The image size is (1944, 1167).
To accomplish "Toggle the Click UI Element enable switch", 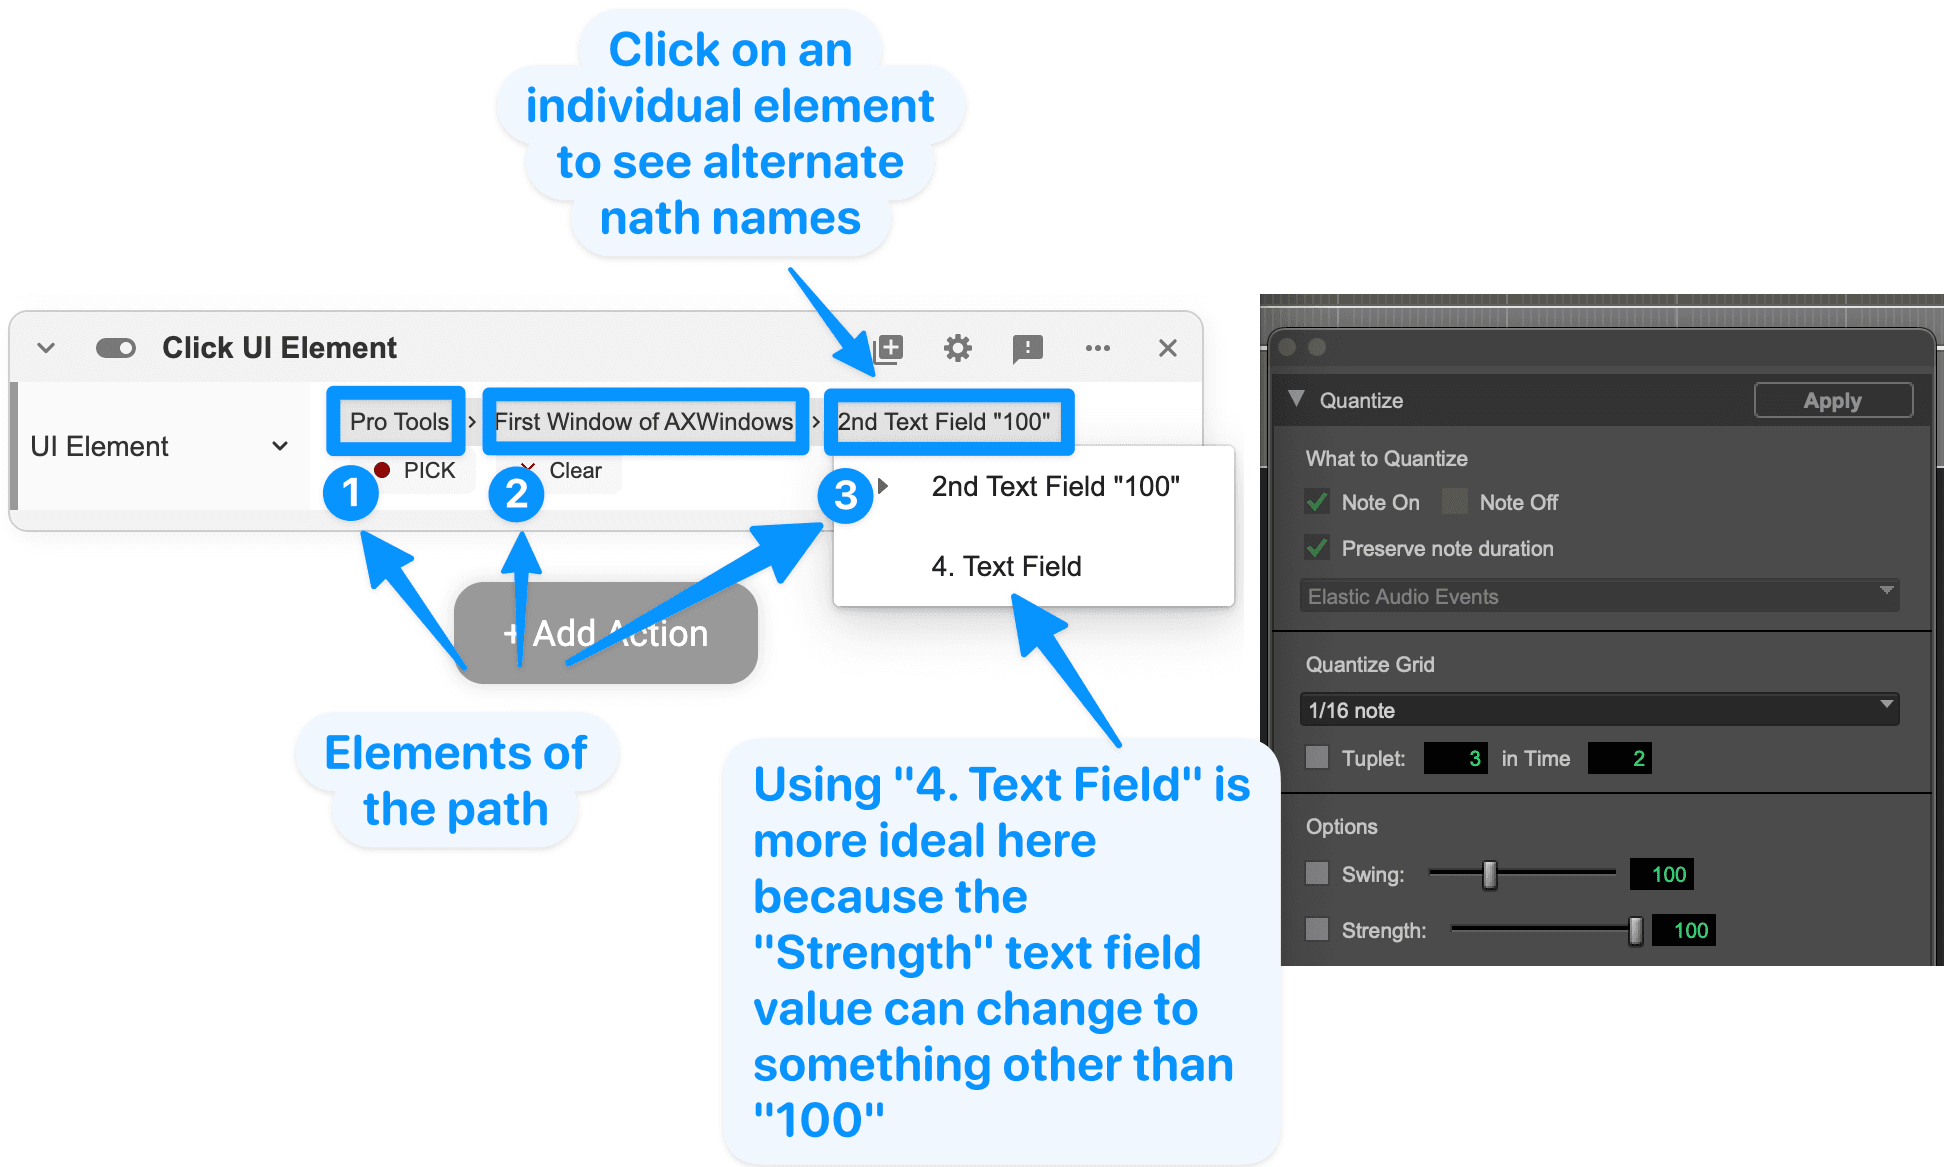I will pos(116,348).
